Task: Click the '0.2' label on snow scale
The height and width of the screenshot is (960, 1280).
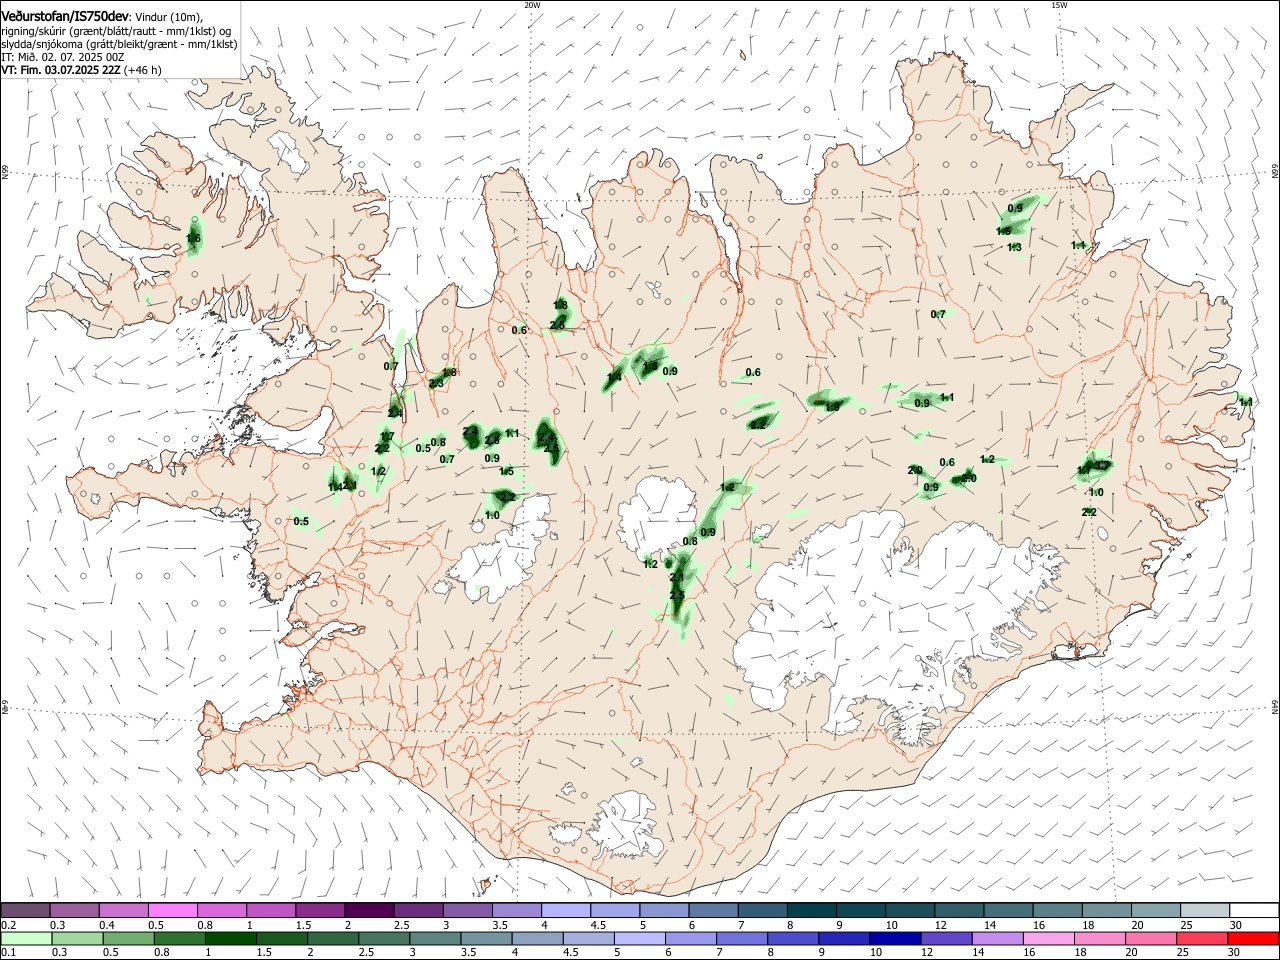Action: click(x=9, y=925)
